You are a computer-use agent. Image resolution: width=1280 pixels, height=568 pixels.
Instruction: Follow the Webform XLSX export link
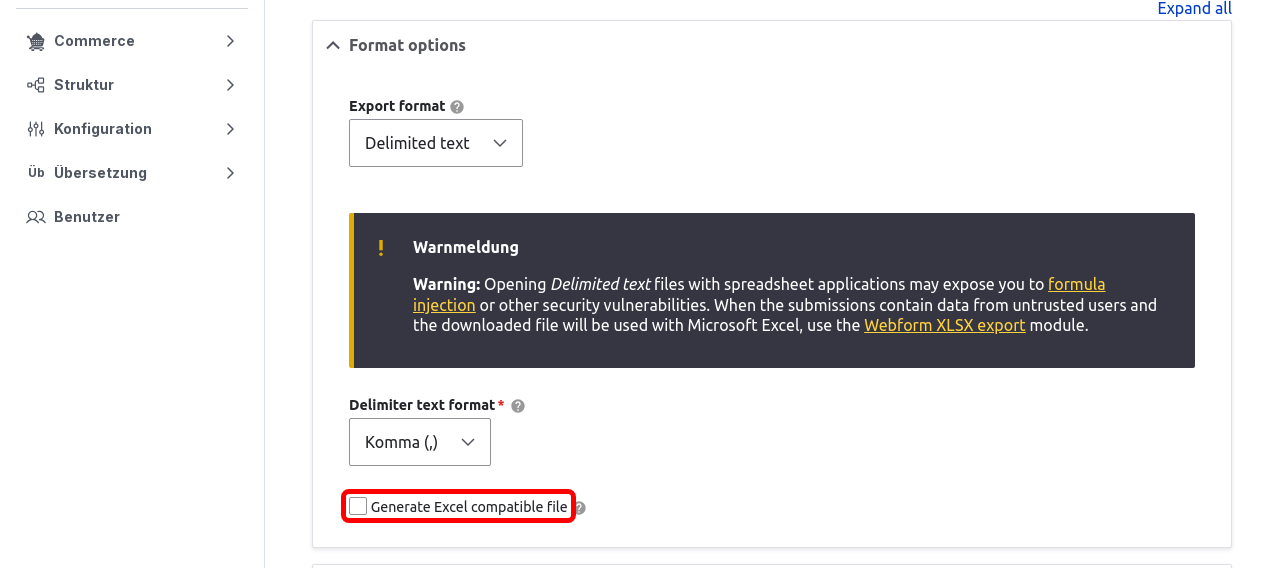(x=945, y=325)
